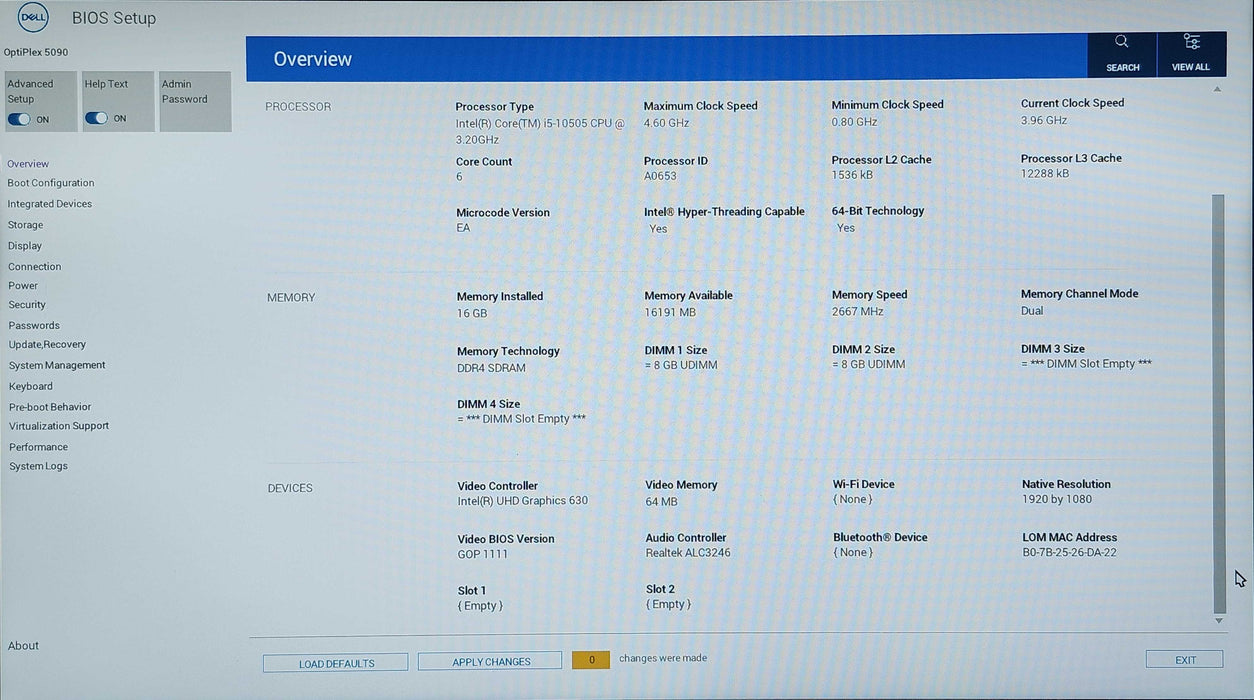1254x700 pixels.
Task: Click Wi-Fi Device None value
Action: coord(853,500)
